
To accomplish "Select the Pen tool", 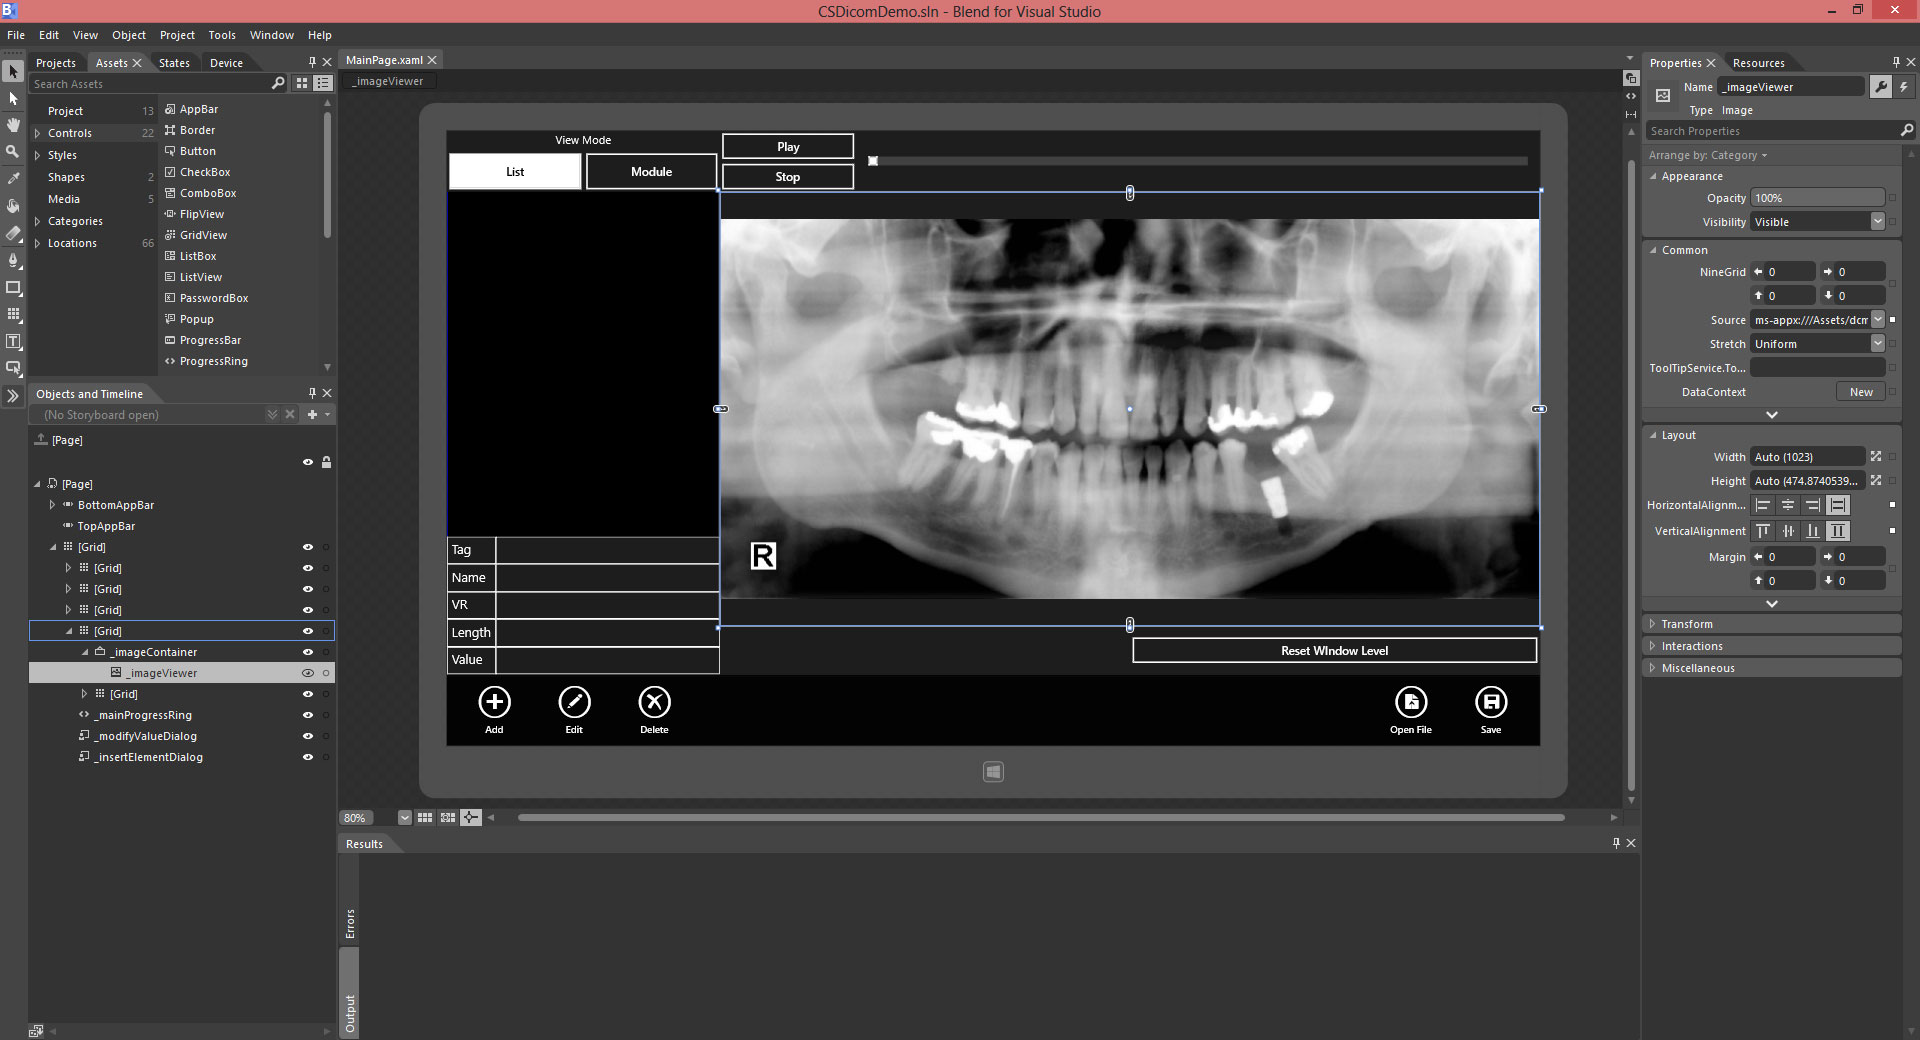I will tap(13, 259).
